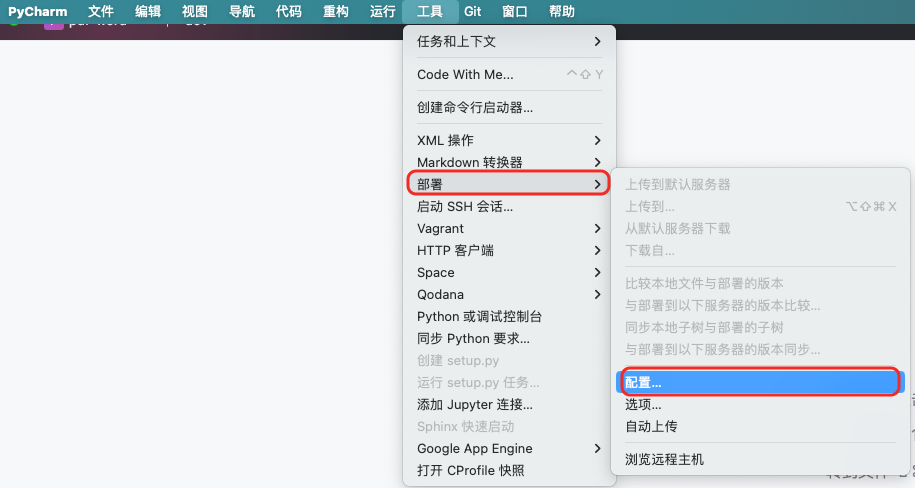The width and height of the screenshot is (915, 488).
Task: Expand HTTP 客户端 submenu
Action: coord(509,250)
